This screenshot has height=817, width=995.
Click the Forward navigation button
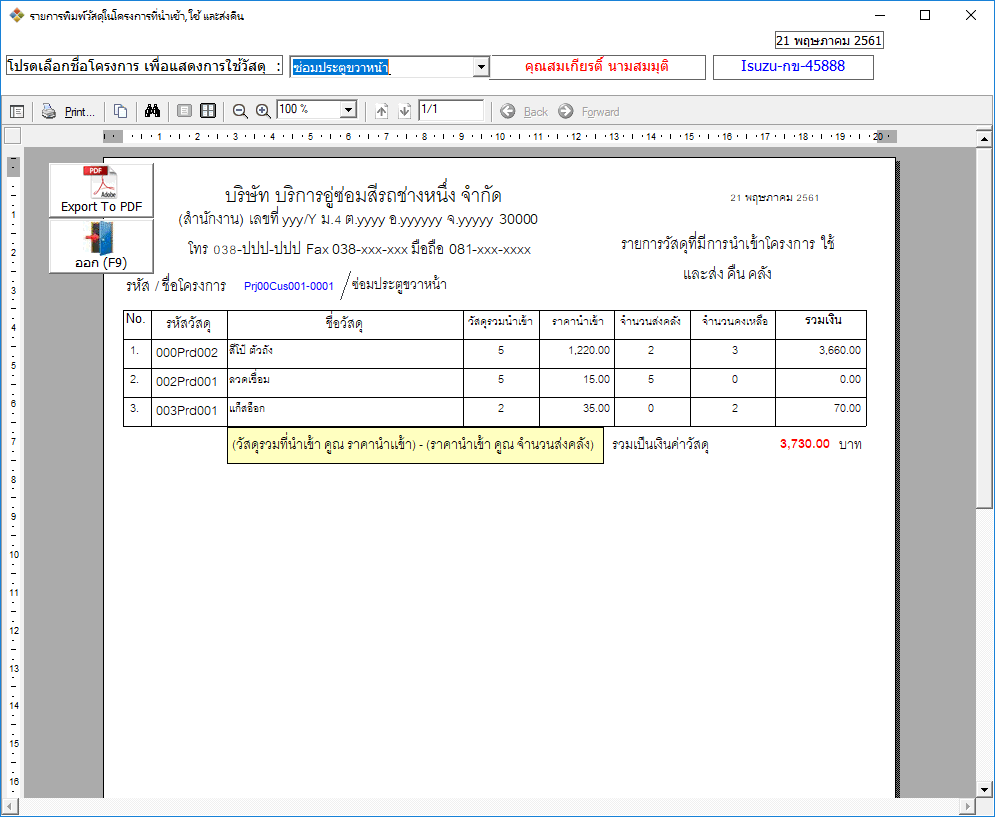pos(589,112)
